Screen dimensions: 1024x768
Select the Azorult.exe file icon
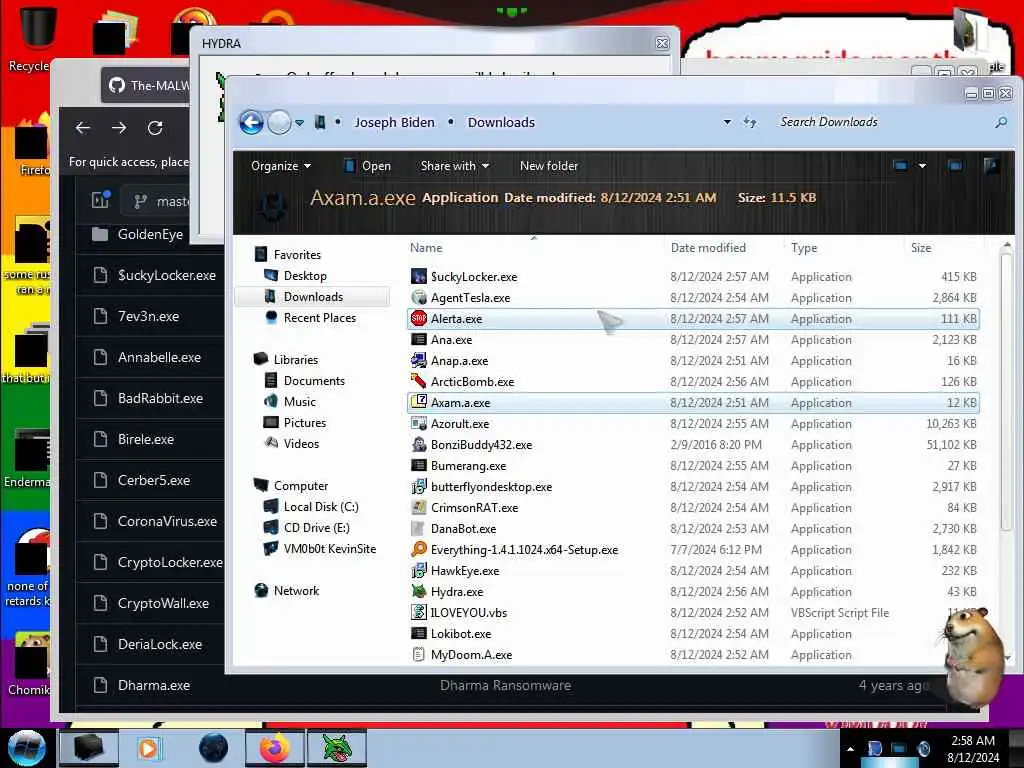click(x=419, y=423)
